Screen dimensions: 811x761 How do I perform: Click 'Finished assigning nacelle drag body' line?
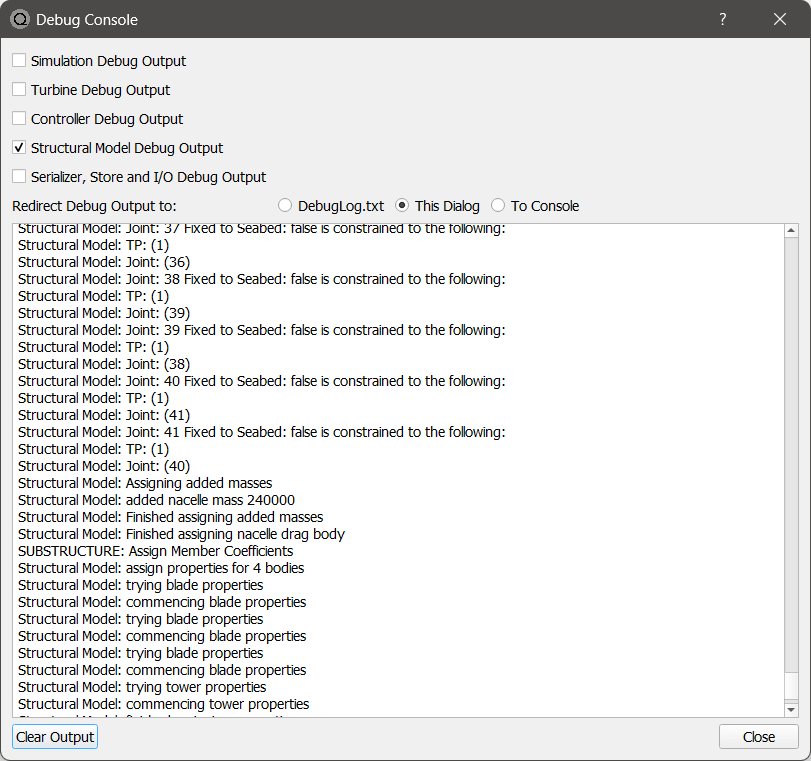[182, 534]
